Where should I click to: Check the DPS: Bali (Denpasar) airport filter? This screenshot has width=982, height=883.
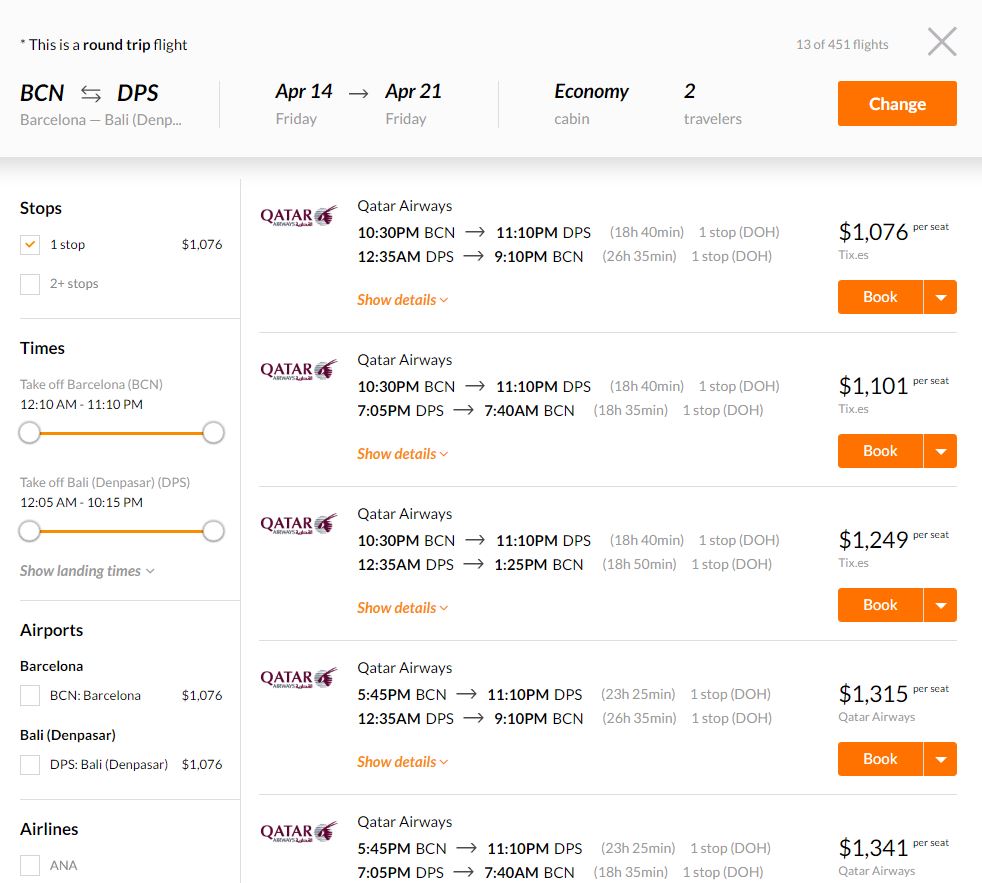(30, 764)
